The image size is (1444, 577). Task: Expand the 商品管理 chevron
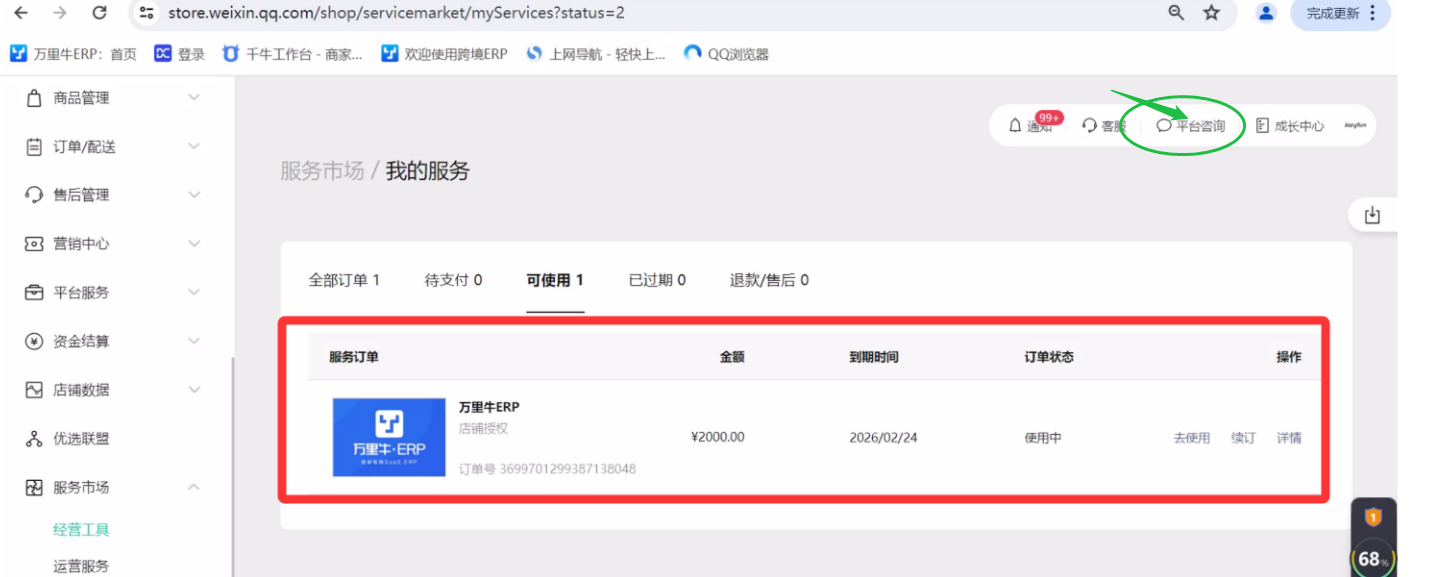(194, 98)
